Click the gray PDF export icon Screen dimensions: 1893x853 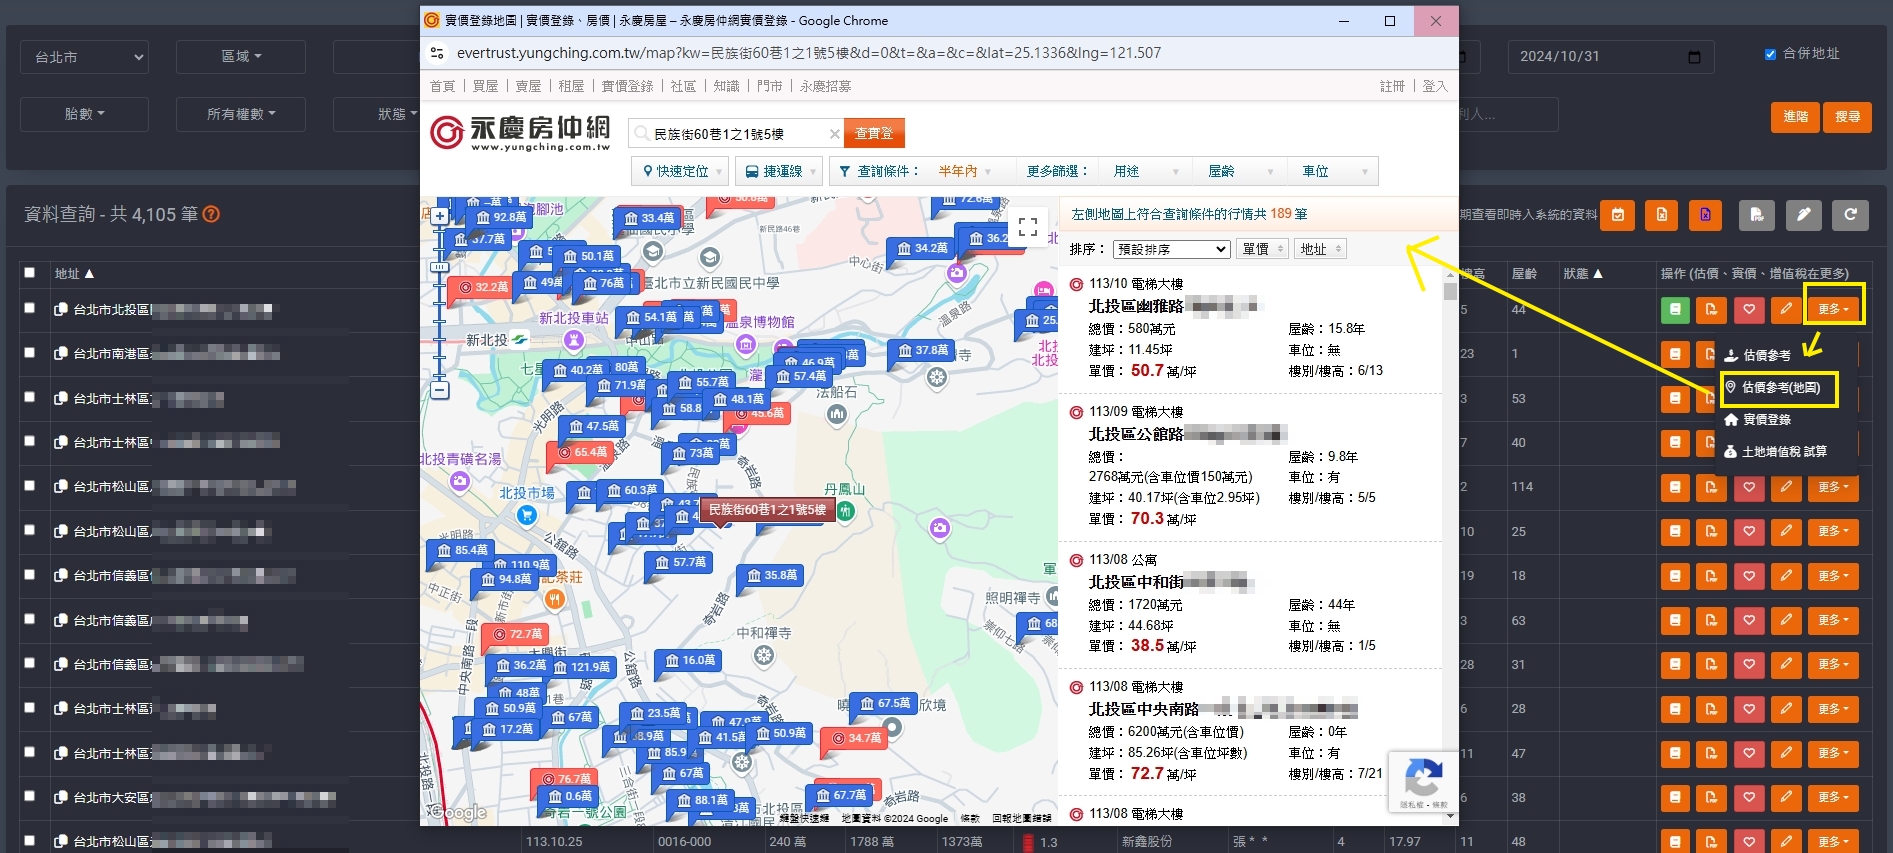point(1756,215)
